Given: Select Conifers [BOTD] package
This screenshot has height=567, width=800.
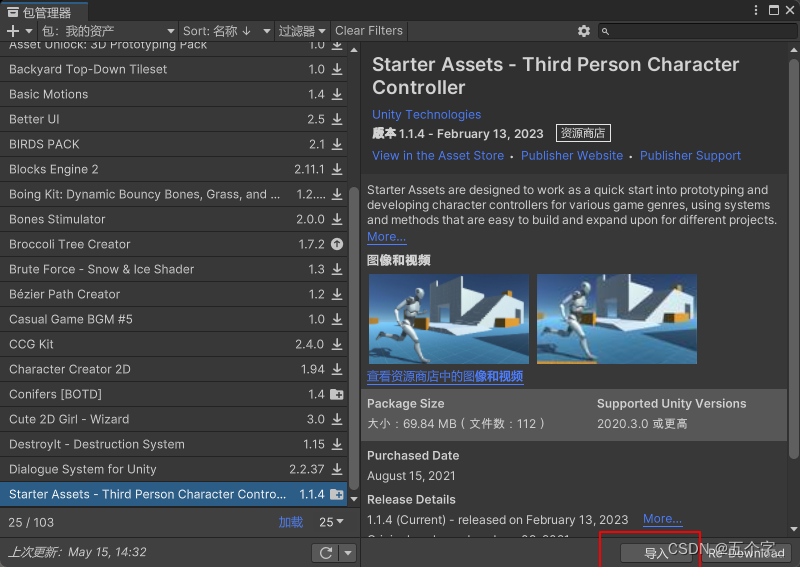Looking at the screenshot, I should click(x=173, y=394).
